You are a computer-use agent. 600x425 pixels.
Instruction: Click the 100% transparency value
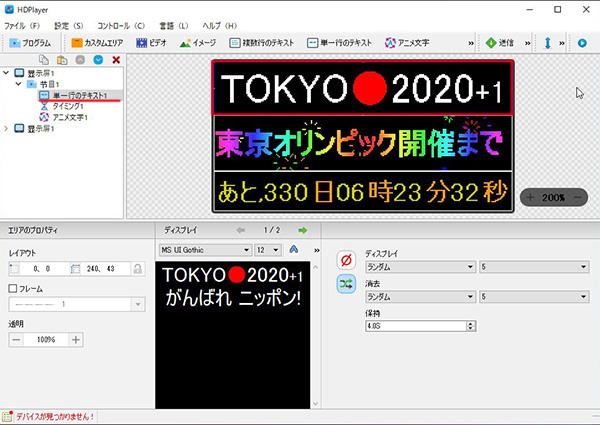[x=46, y=339]
